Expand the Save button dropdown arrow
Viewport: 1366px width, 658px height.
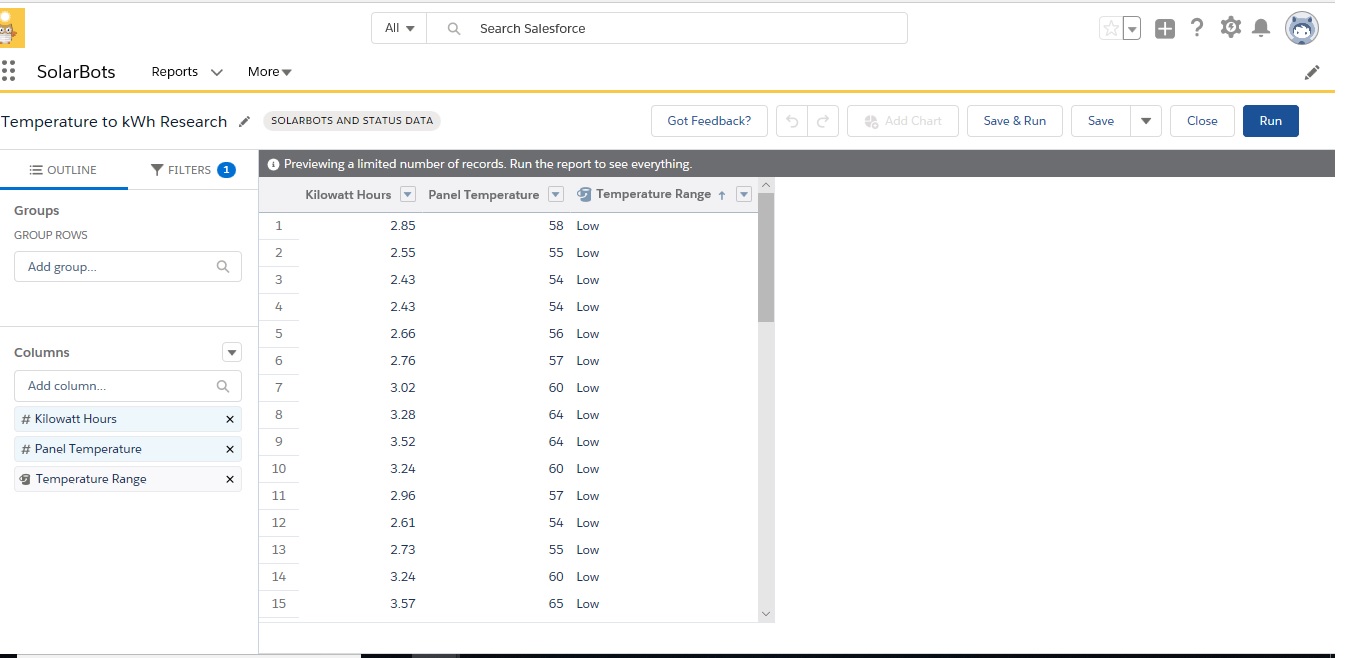pos(1146,121)
